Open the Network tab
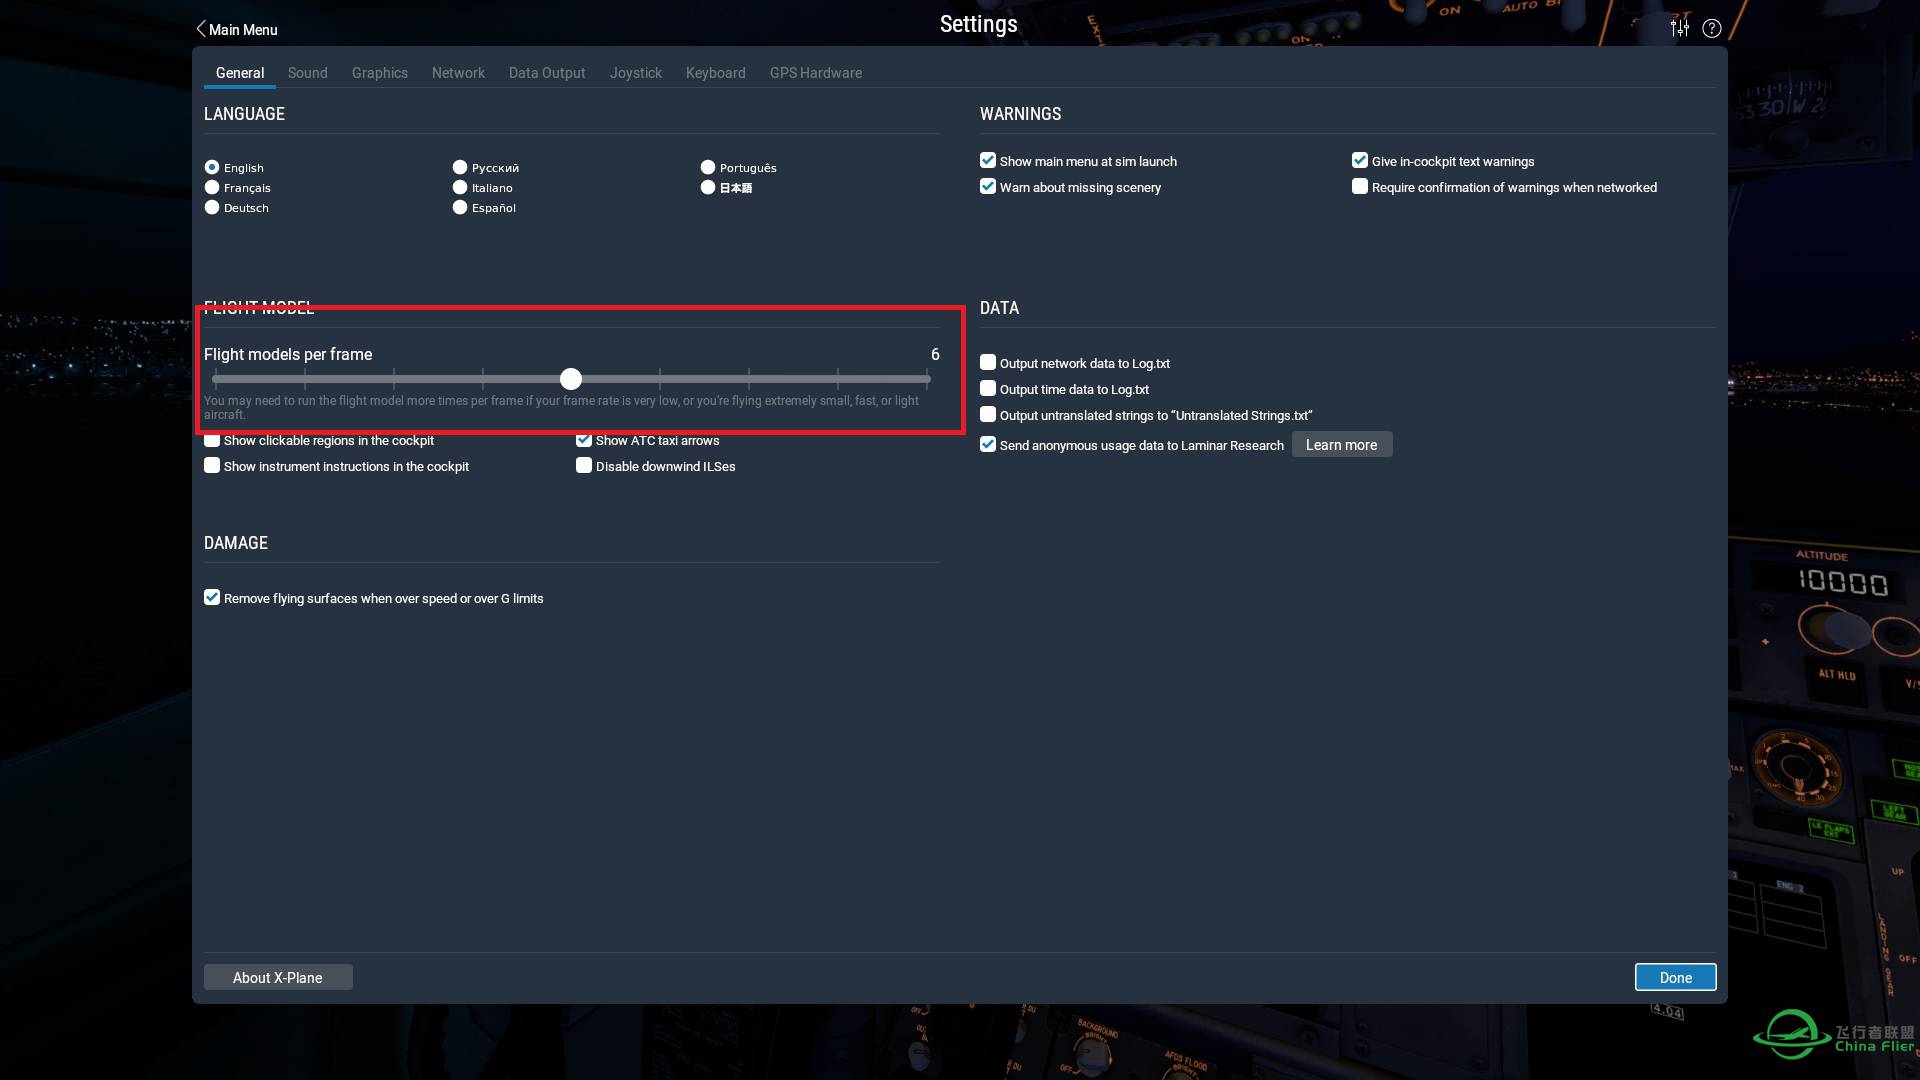The height and width of the screenshot is (1080, 1920). click(458, 73)
